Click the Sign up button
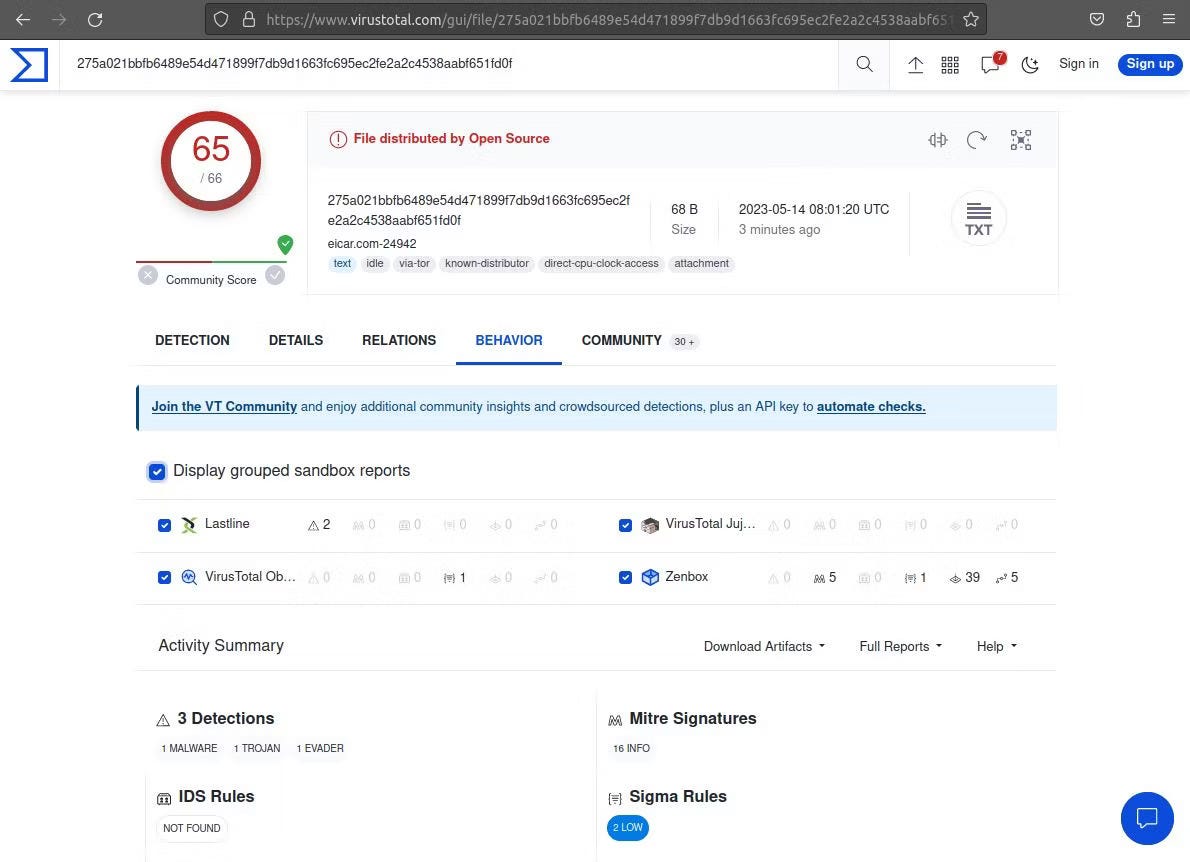Screen dimensions: 1190x862 click(x=1149, y=64)
